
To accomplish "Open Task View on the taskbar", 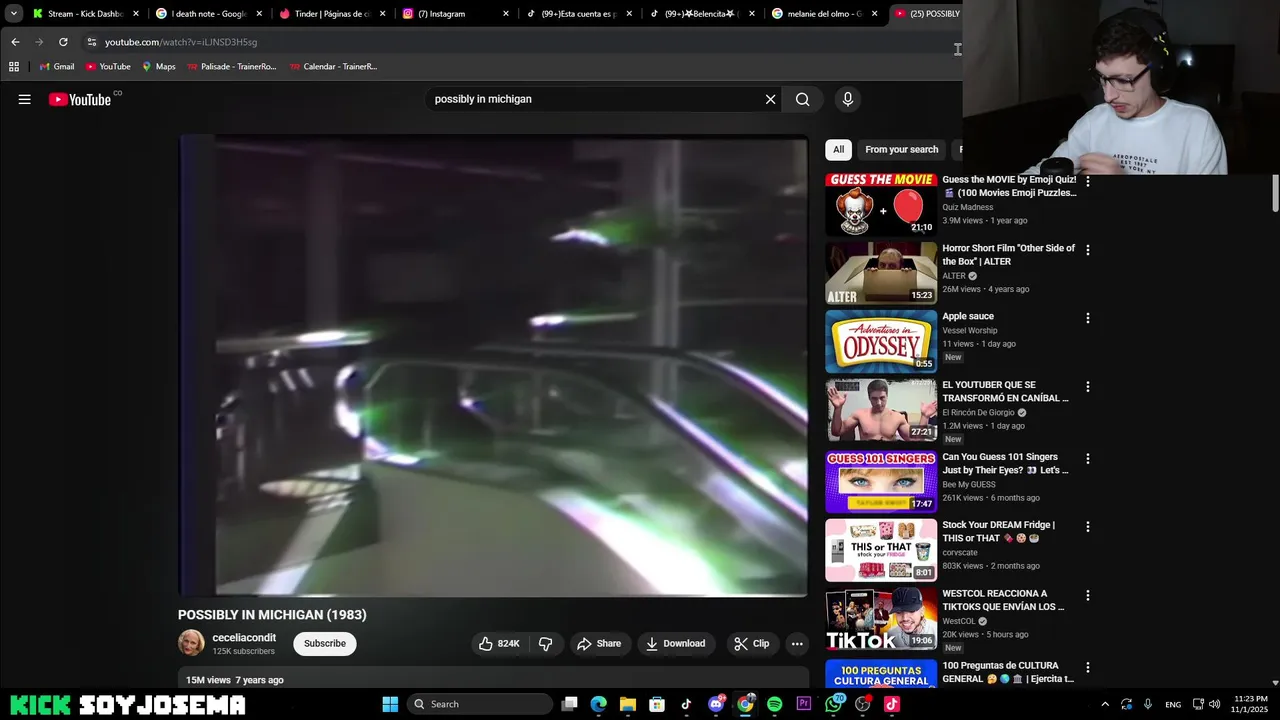I will tap(569, 704).
